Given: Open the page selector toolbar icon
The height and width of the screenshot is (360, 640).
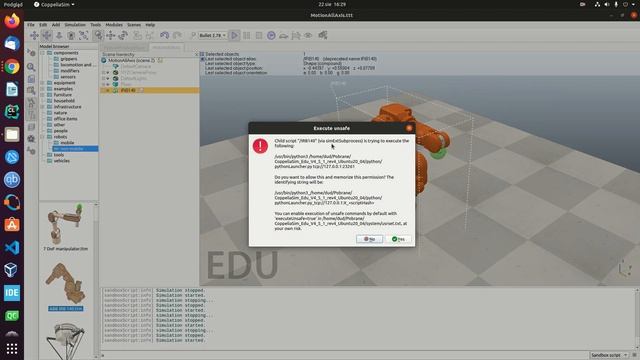Looking at the screenshot, I should coord(323,36).
